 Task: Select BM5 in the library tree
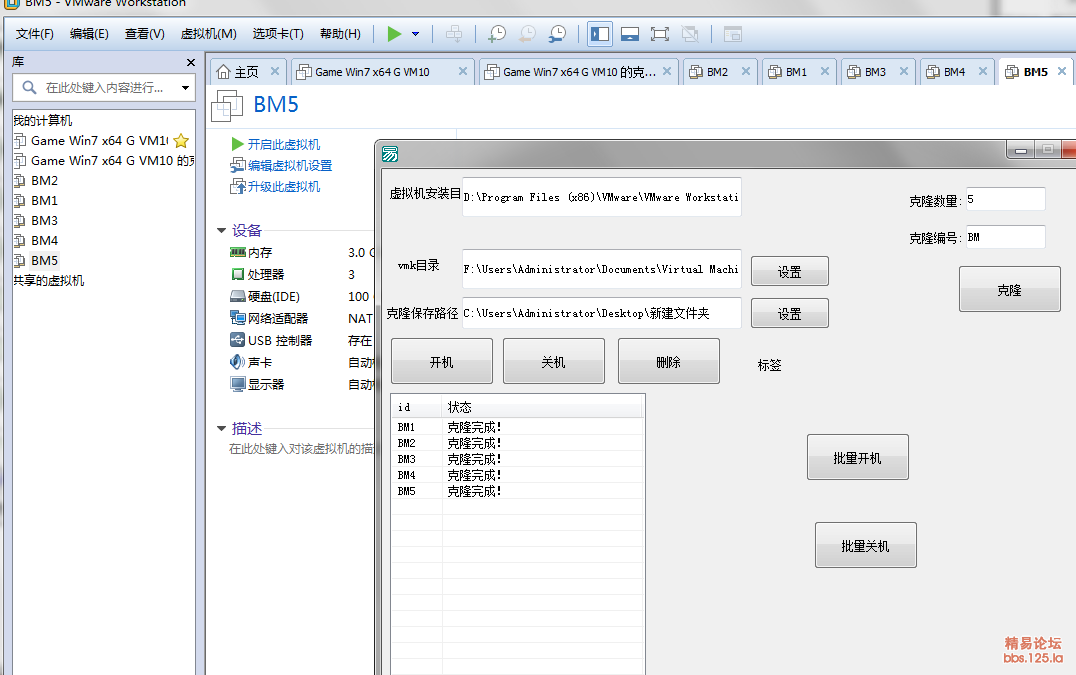tap(44, 261)
